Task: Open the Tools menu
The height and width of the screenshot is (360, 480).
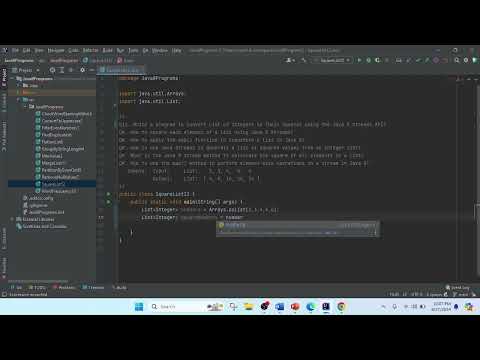Action: (133, 50)
